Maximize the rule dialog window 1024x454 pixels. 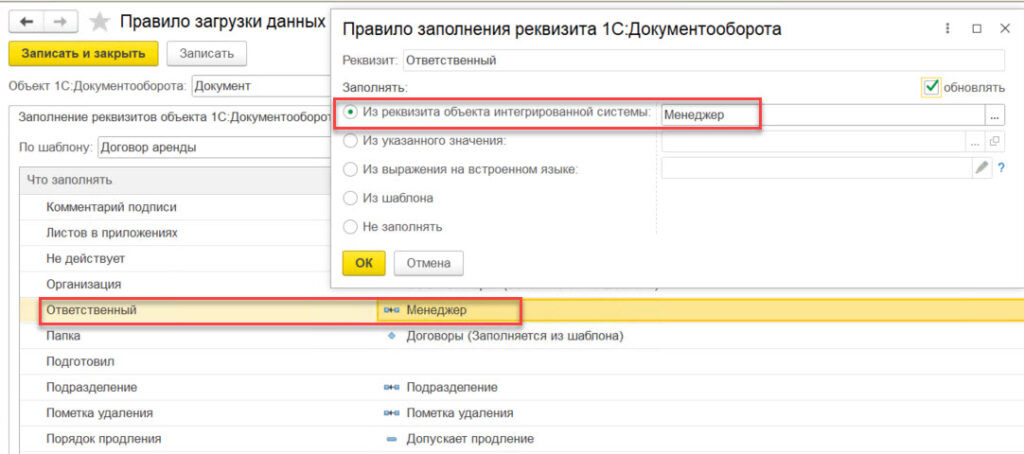pyautogui.click(x=977, y=29)
